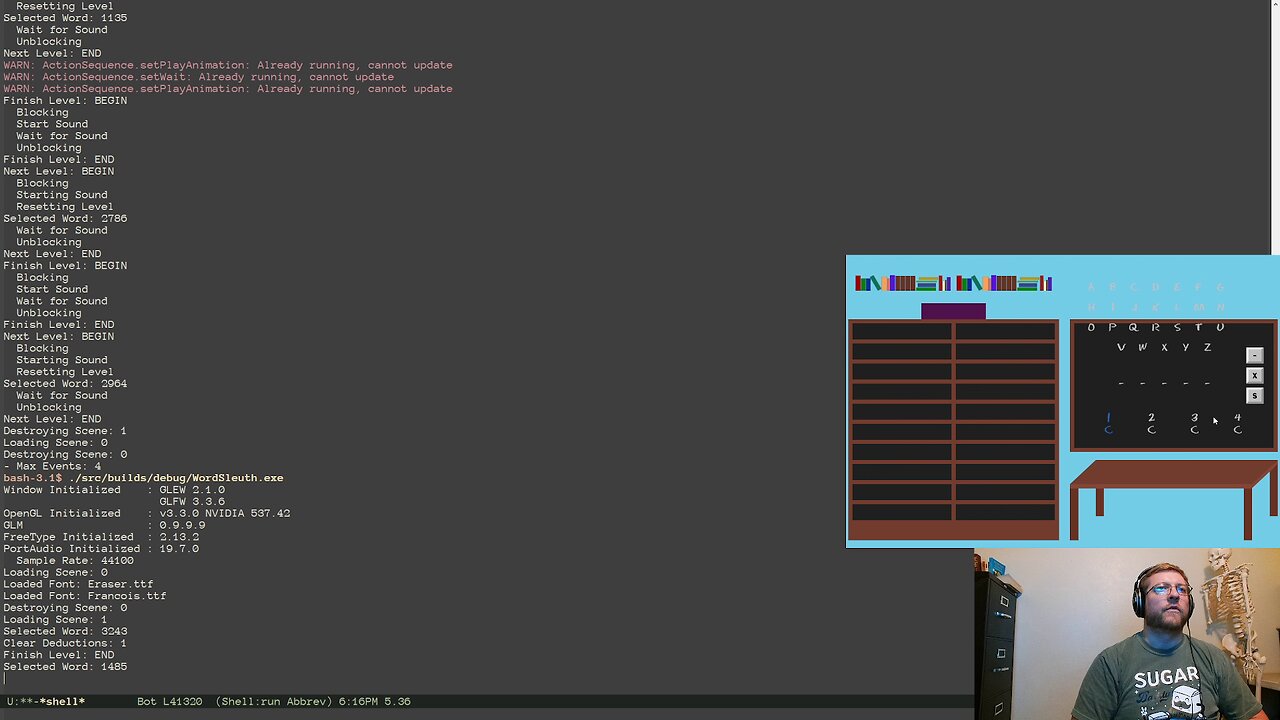Click the purple book atop the bookshelf

(953, 310)
